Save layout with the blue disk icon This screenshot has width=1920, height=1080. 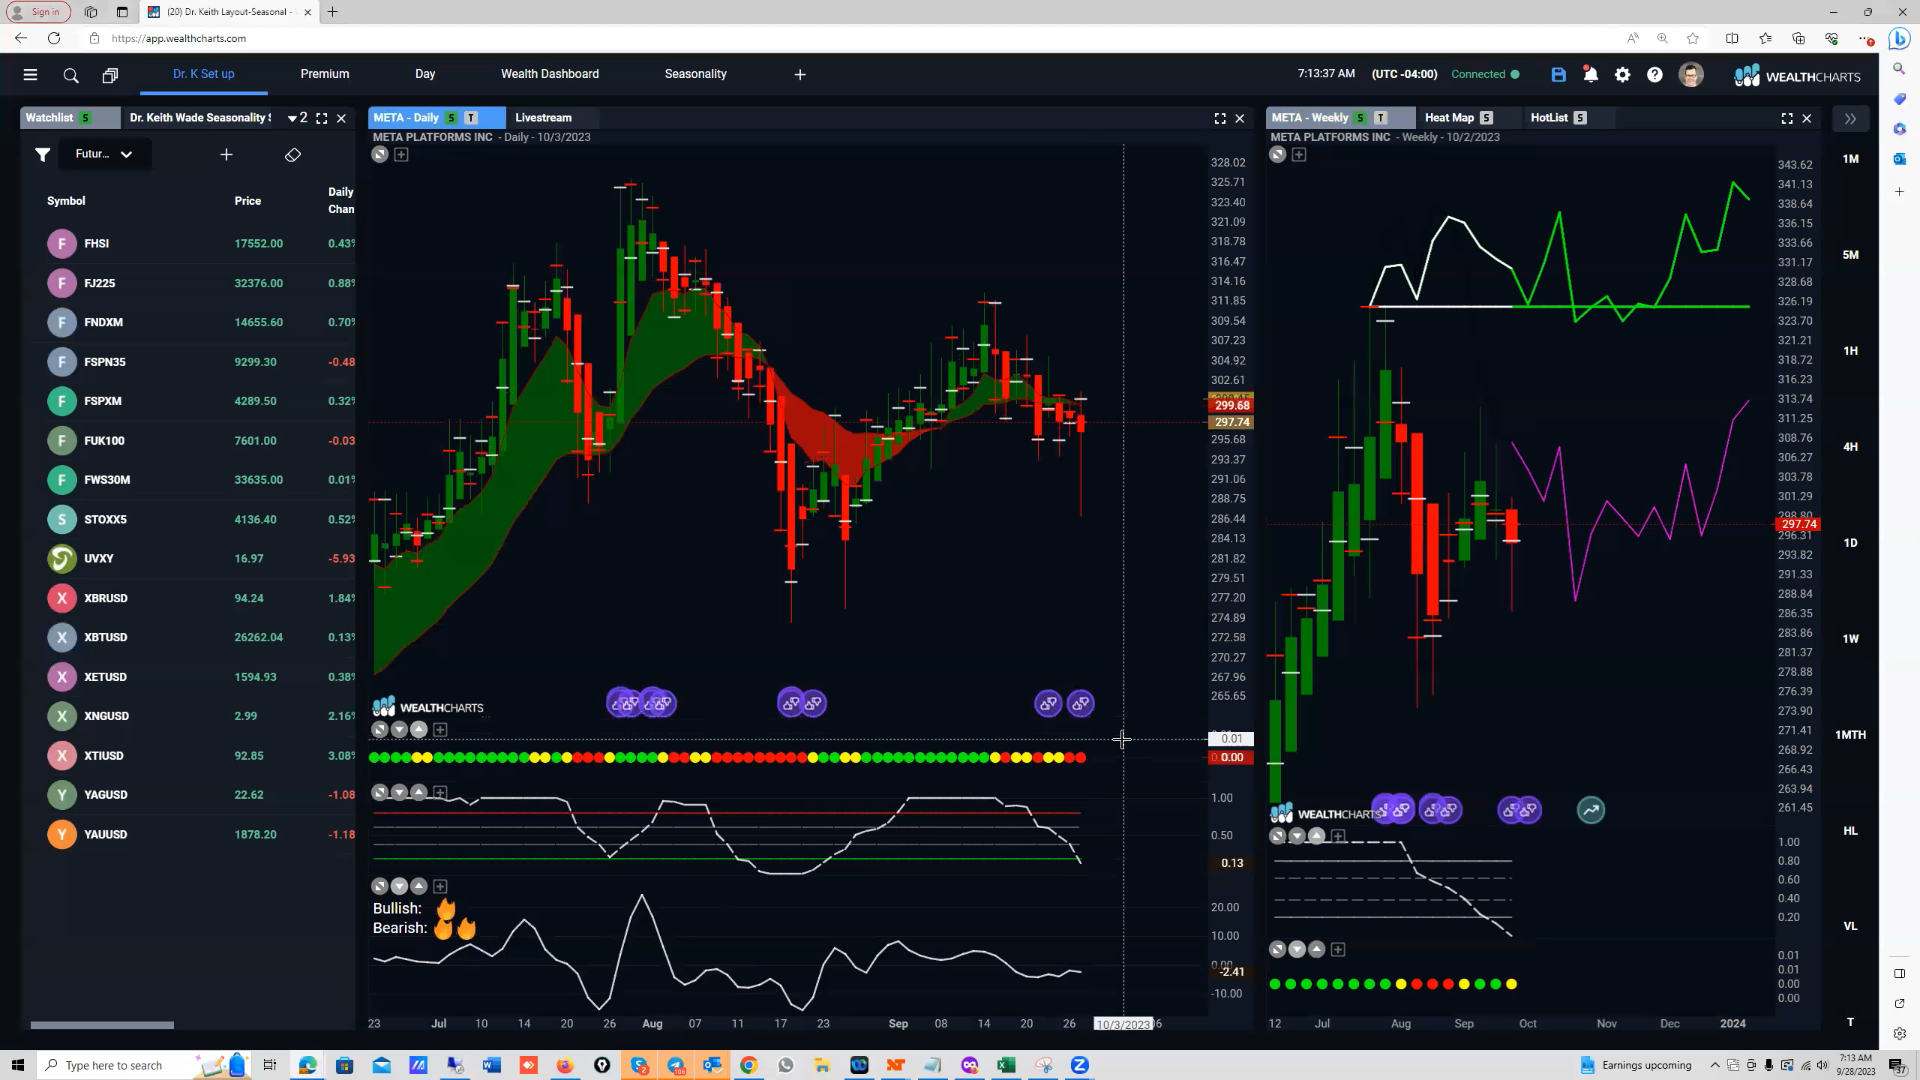click(1558, 75)
